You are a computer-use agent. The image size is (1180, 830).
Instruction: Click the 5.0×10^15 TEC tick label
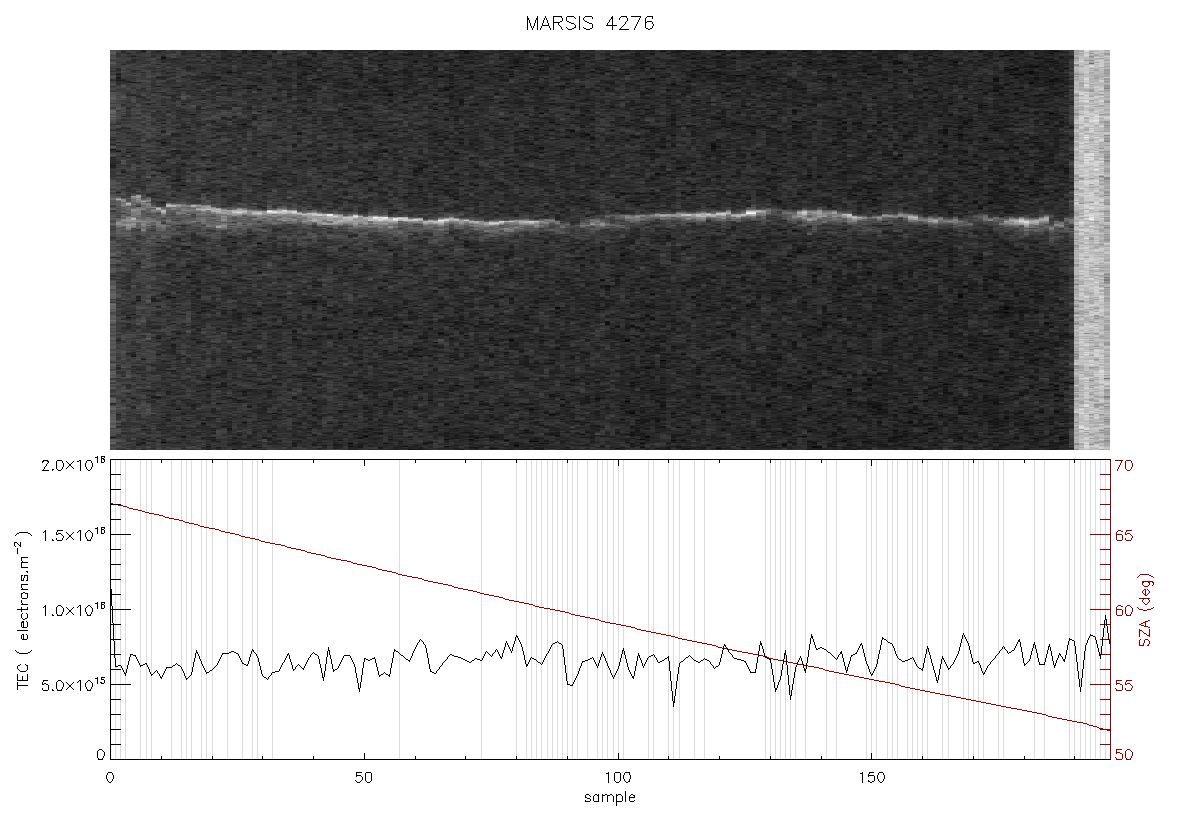[71, 686]
